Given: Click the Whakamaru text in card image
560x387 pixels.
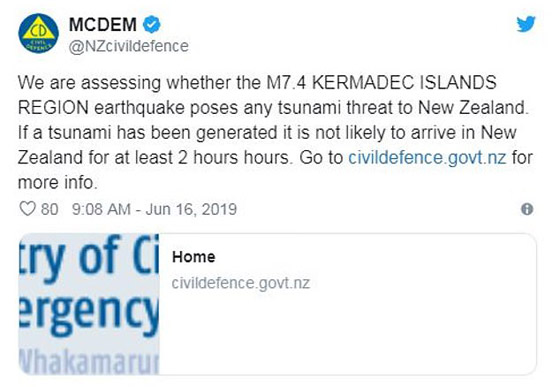Looking at the screenshot, I should (x=89, y=361).
